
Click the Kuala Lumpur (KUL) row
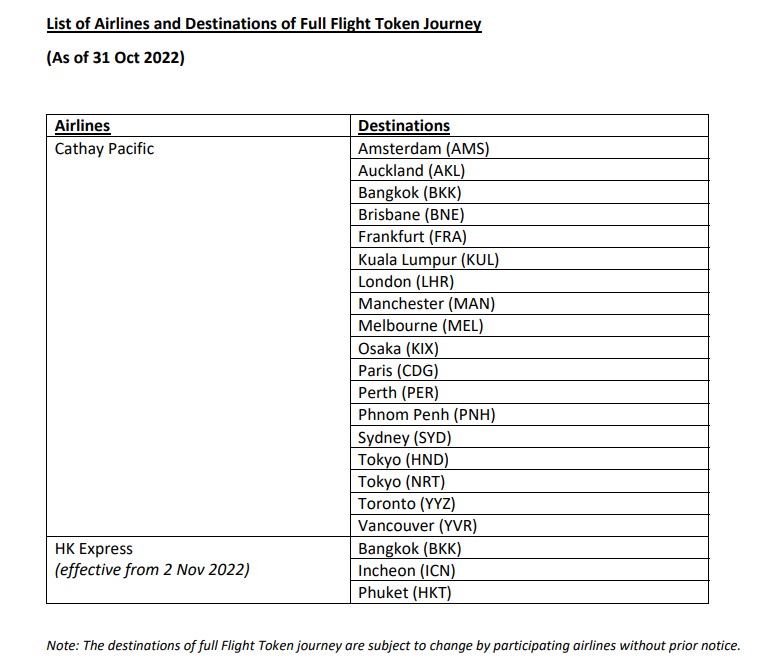tap(529, 259)
